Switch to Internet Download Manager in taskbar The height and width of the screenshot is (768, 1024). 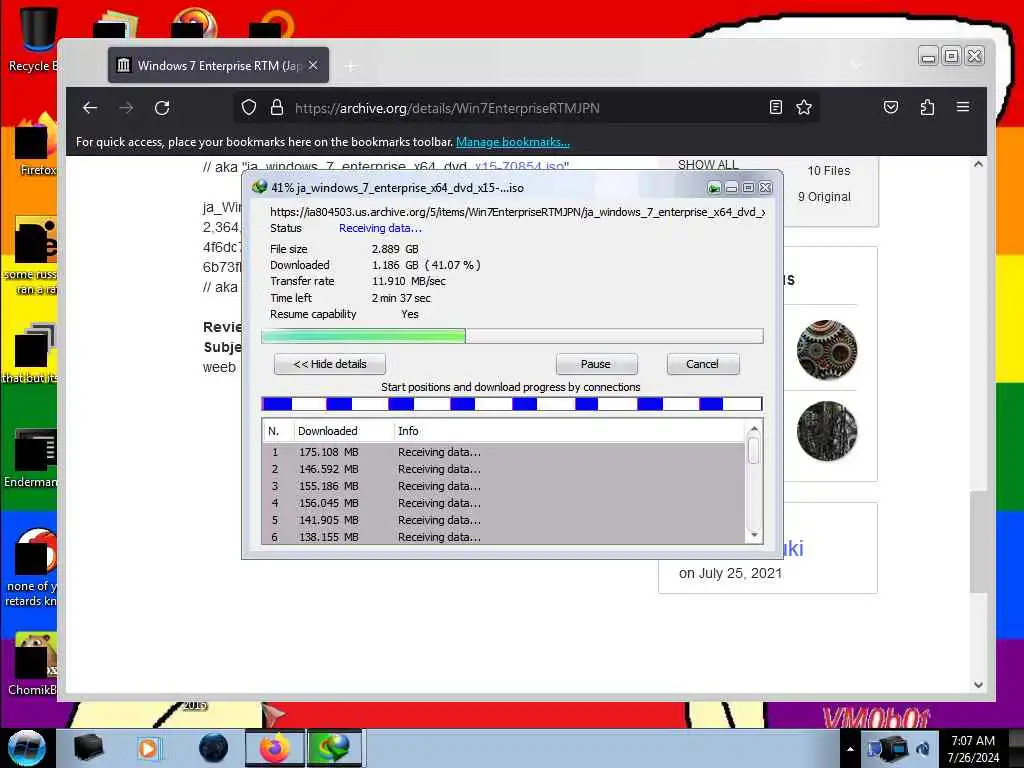[x=334, y=748]
